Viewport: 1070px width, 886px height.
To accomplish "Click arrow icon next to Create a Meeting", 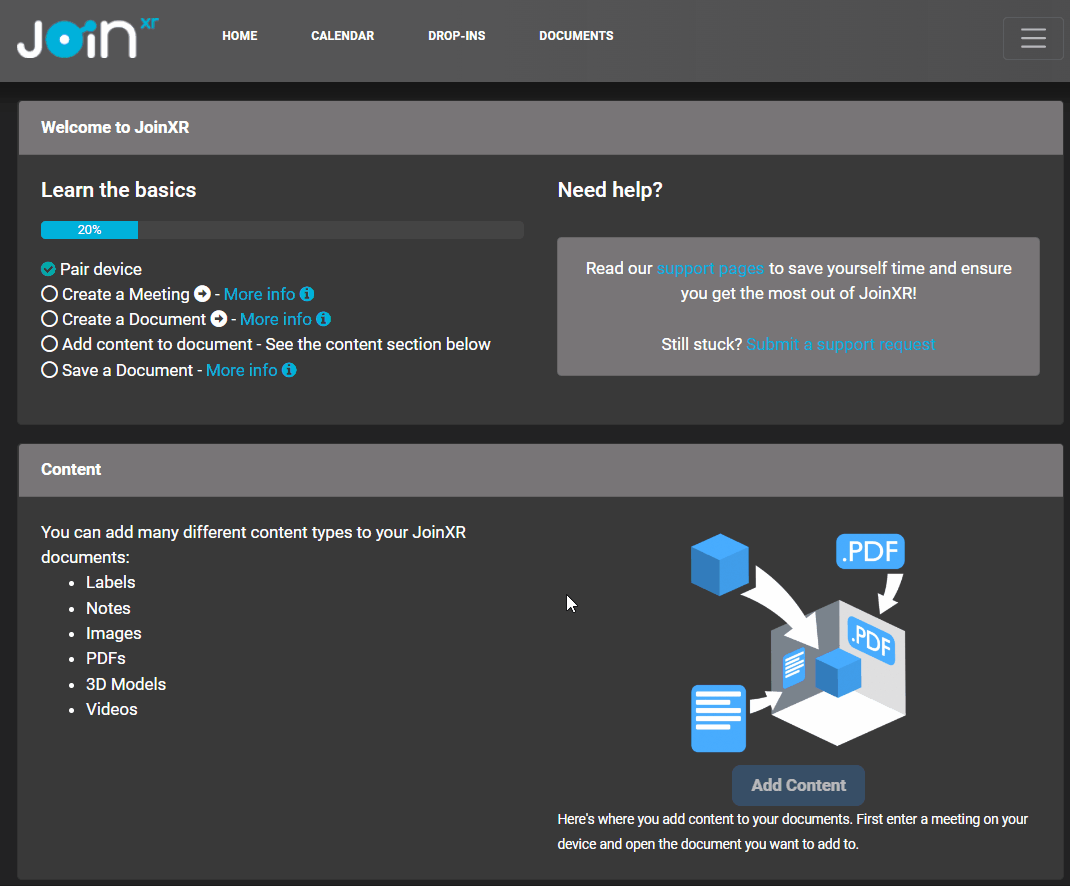I will 202,294.
